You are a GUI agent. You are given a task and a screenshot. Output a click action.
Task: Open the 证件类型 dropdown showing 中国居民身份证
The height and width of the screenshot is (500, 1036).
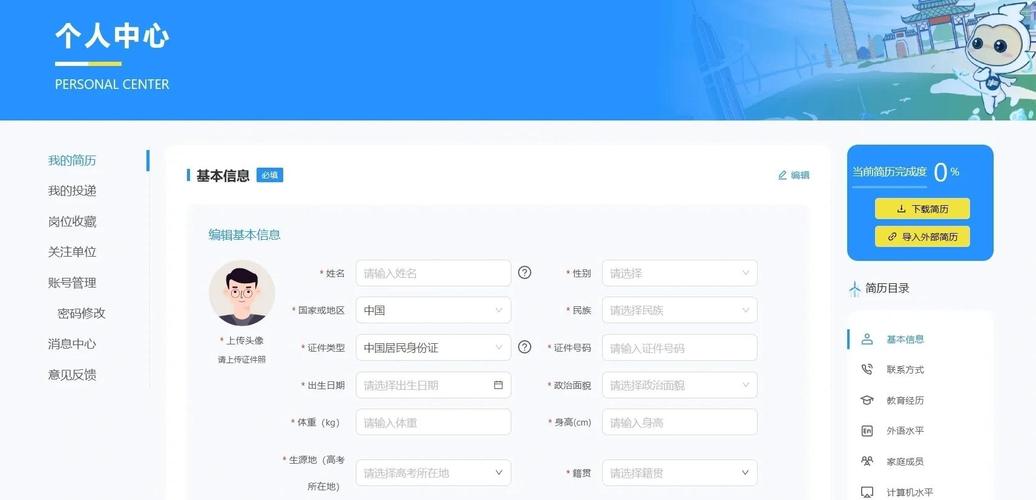pyautogui.click(x=433, y=347)
